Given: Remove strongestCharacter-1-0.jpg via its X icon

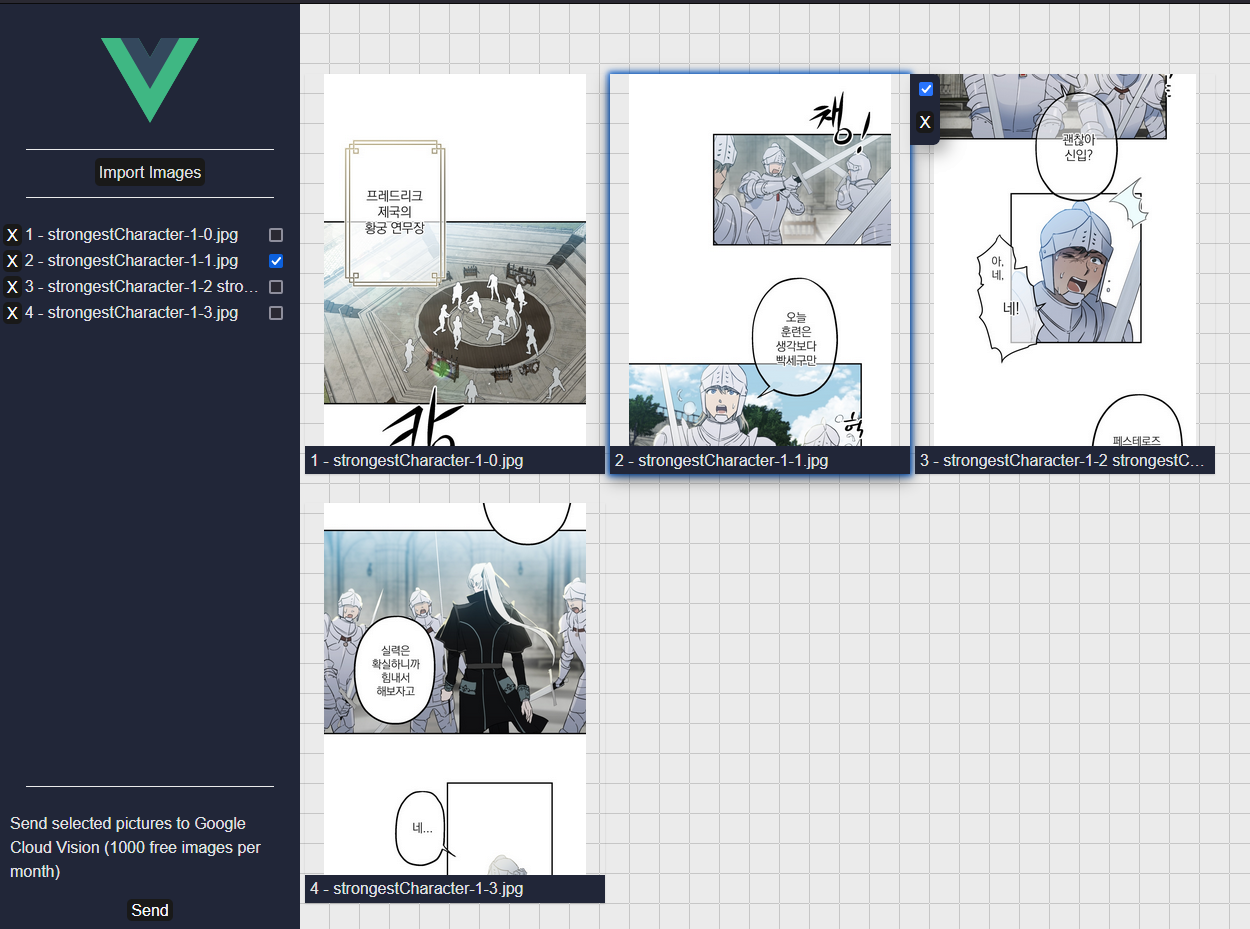Looking at the screenshot, I should 12,235.
